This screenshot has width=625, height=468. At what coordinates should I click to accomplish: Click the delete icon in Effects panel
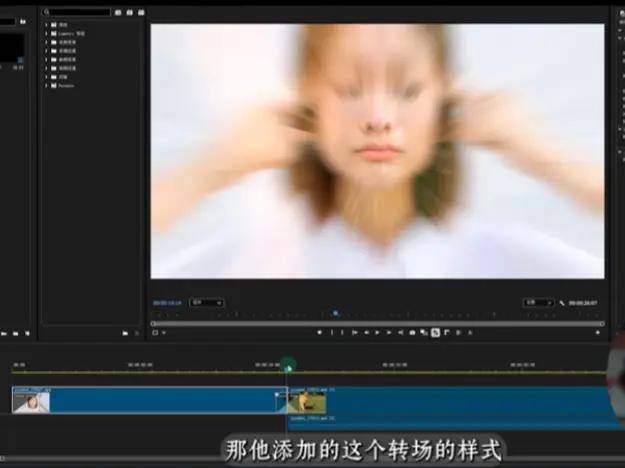coord(138,332)
